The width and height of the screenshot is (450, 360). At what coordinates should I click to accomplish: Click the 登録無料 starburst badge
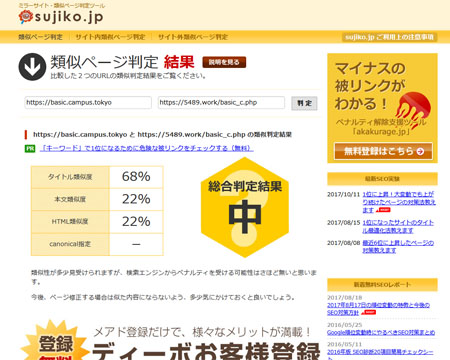(x=55, y=342)
